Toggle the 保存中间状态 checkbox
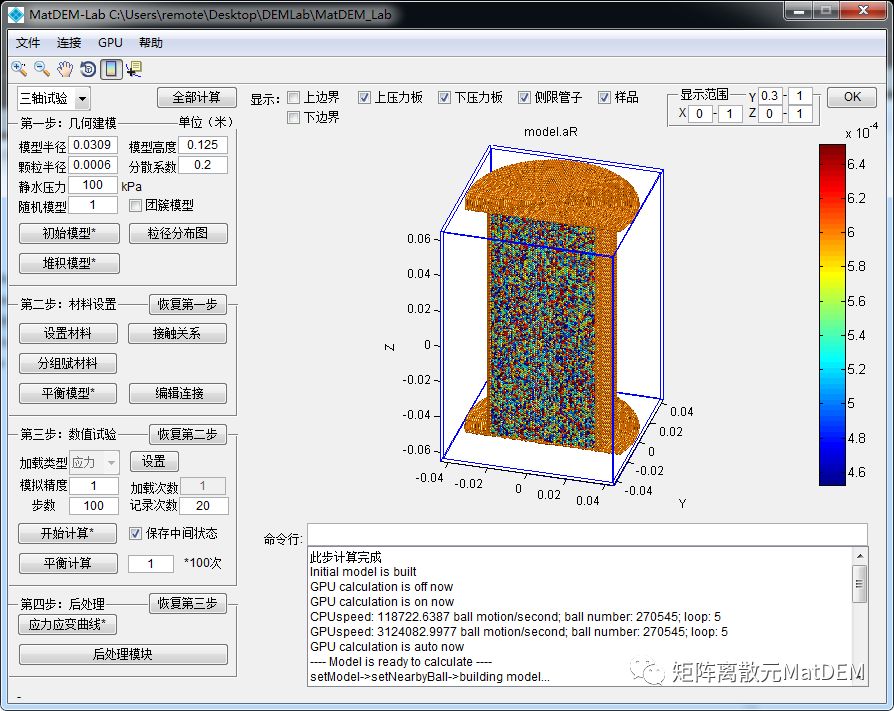The image size is (894, 711). pos(137,533)
